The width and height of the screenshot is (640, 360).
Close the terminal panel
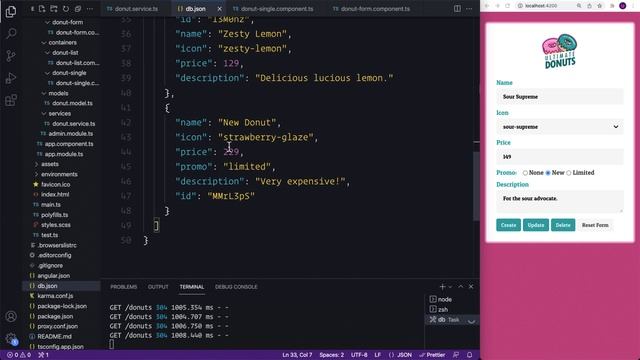[471, 287]
